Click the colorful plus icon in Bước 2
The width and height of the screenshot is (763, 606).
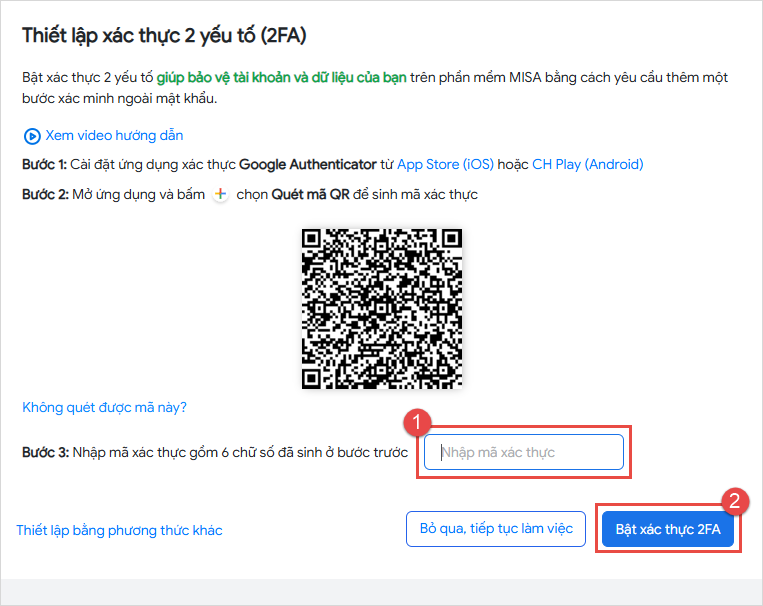pyautogui.click(x=222, y=194)
